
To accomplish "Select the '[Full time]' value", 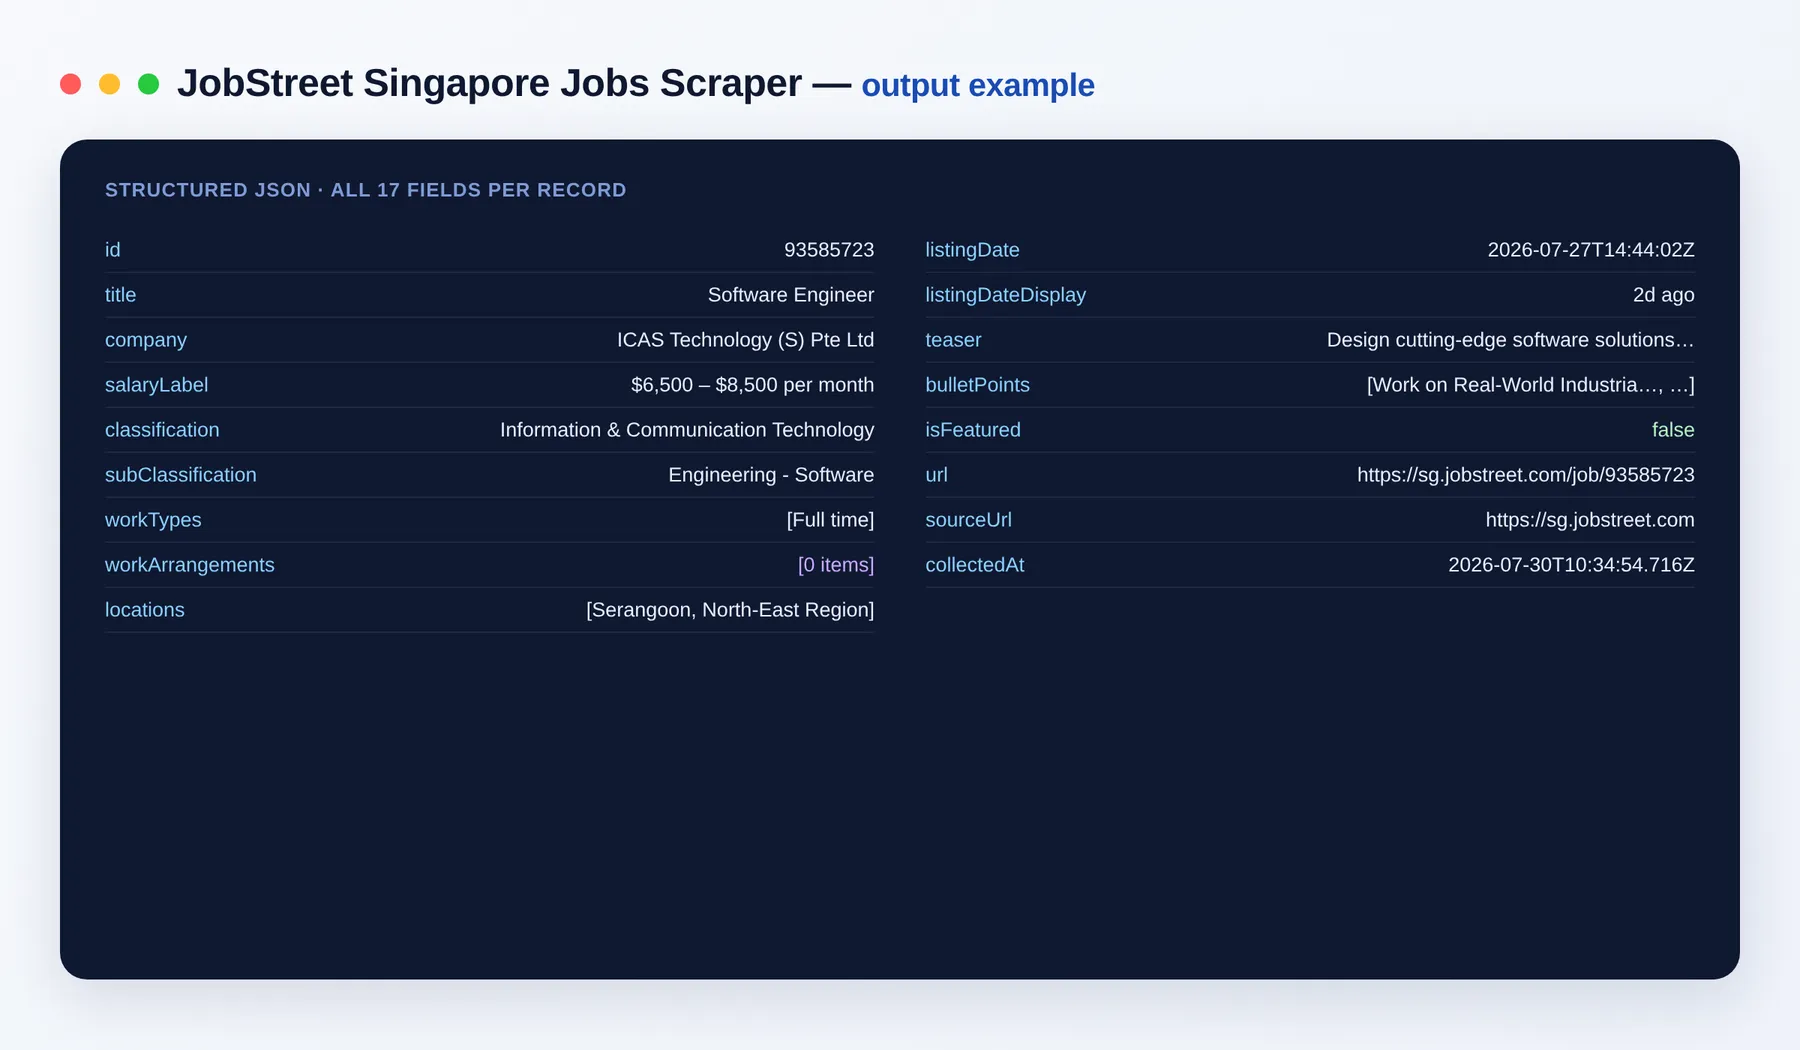I will point(830,520).
